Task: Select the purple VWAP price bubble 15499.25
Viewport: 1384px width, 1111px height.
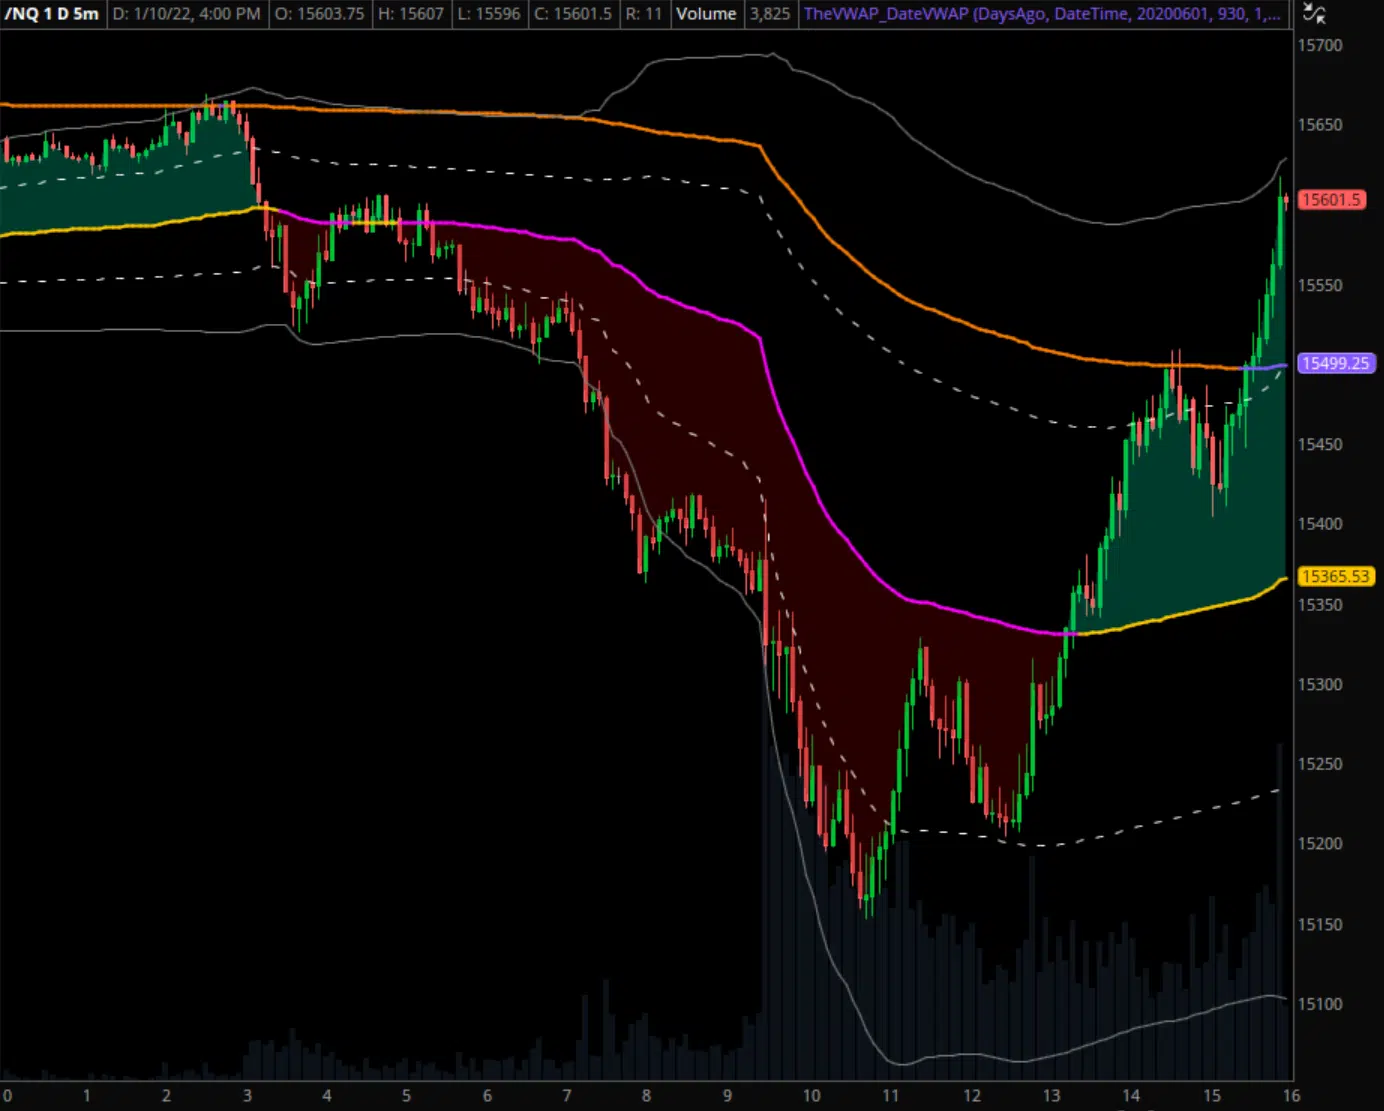Action: 1335,363
